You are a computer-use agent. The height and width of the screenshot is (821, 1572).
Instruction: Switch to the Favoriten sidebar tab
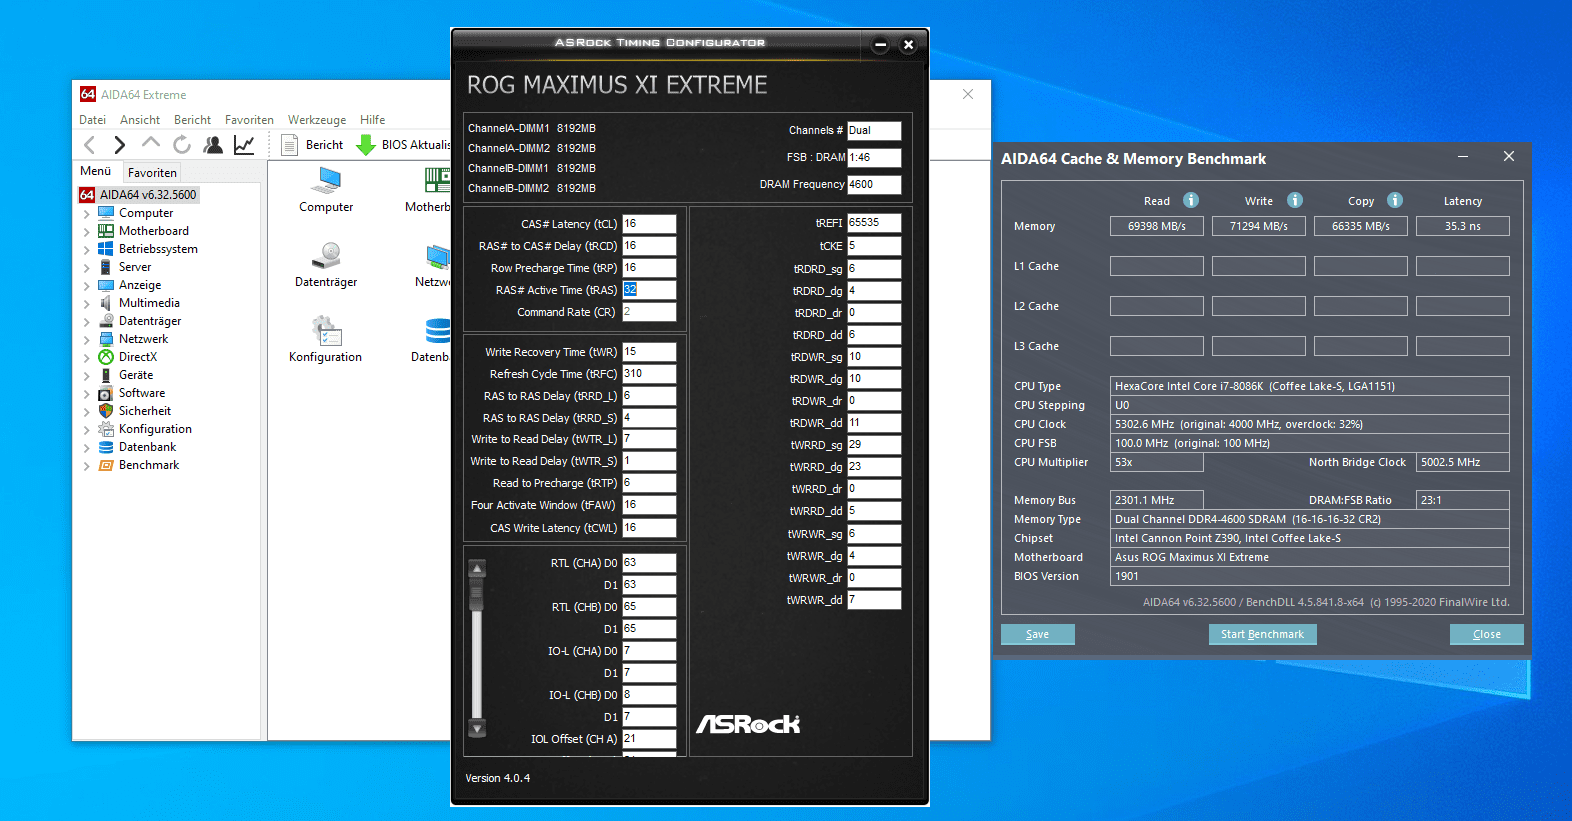[152, 172]
